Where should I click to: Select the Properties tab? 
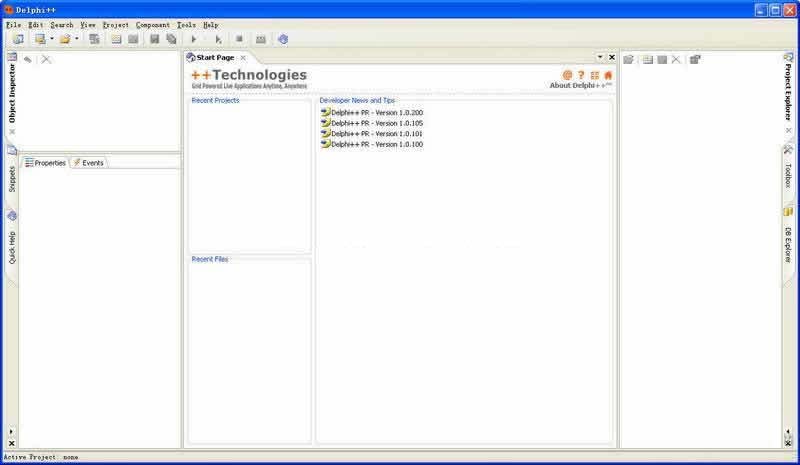click(x=45, y=163)
